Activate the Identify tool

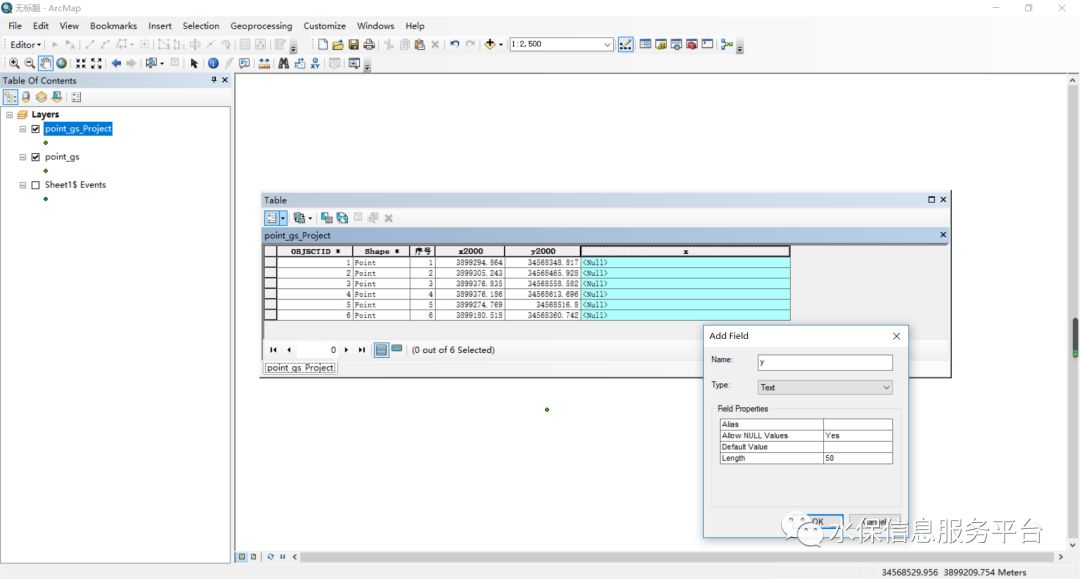point(214,63)
